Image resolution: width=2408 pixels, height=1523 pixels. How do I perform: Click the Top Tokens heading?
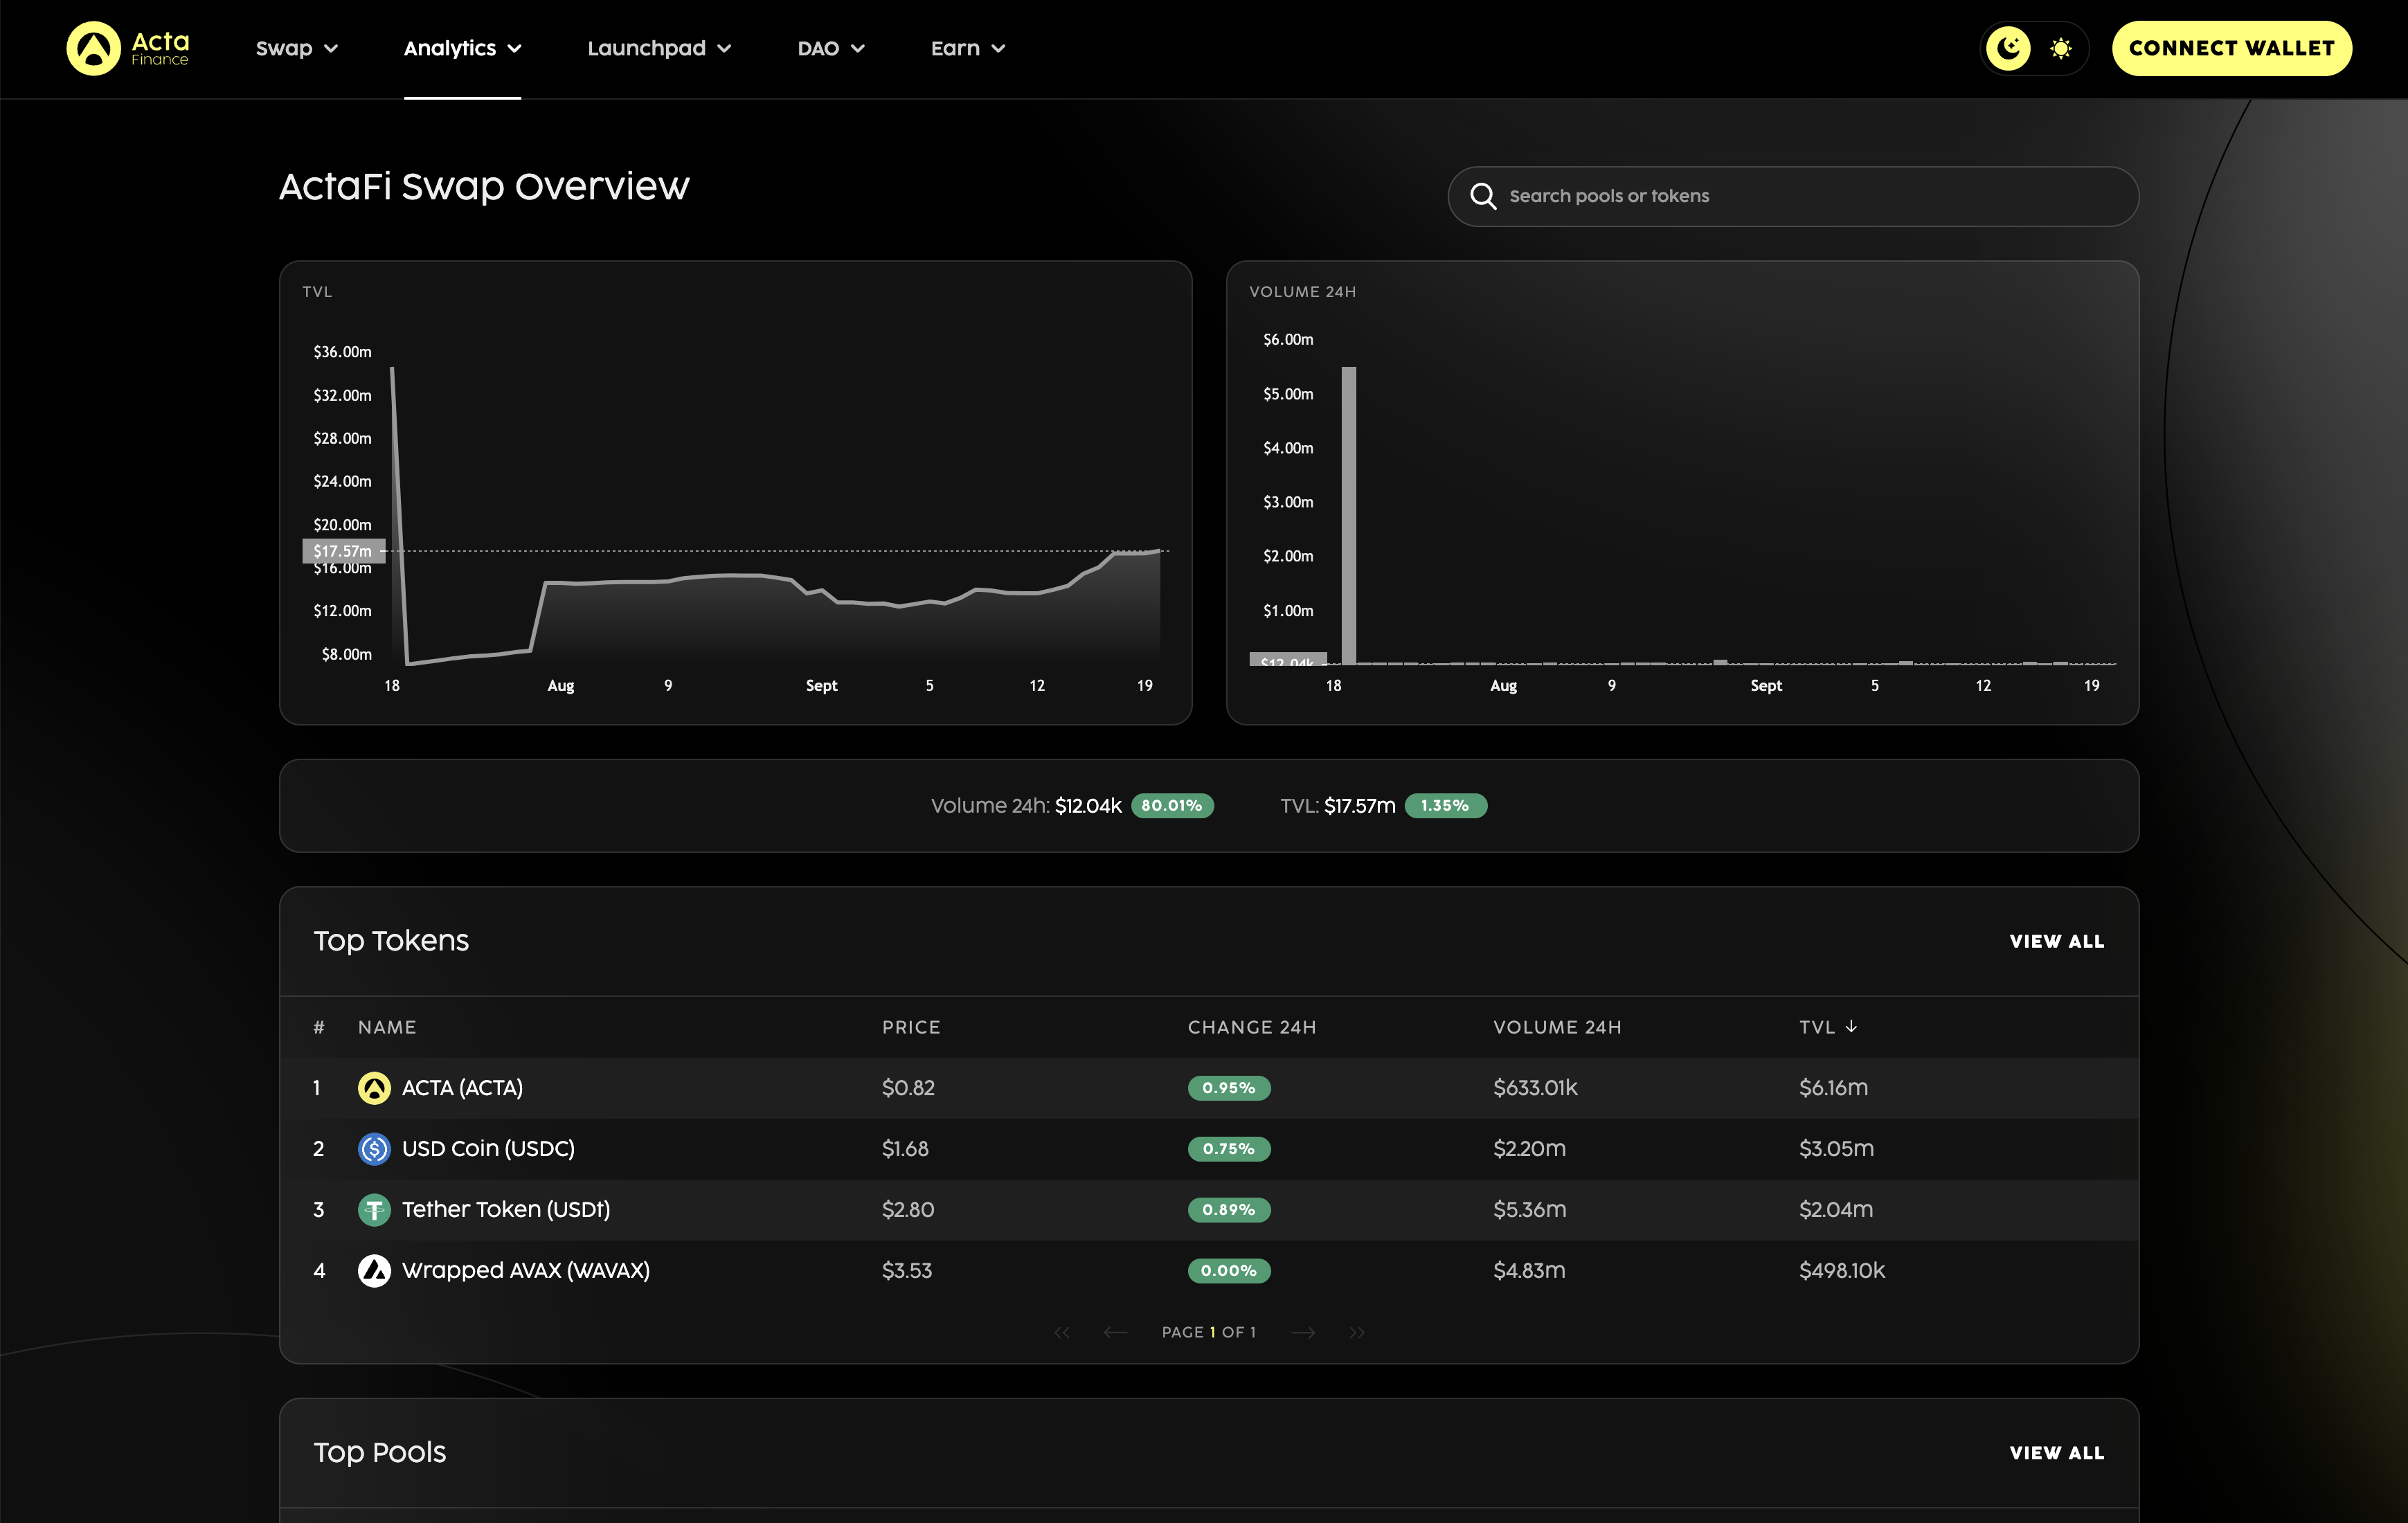[x=391, y=941]
